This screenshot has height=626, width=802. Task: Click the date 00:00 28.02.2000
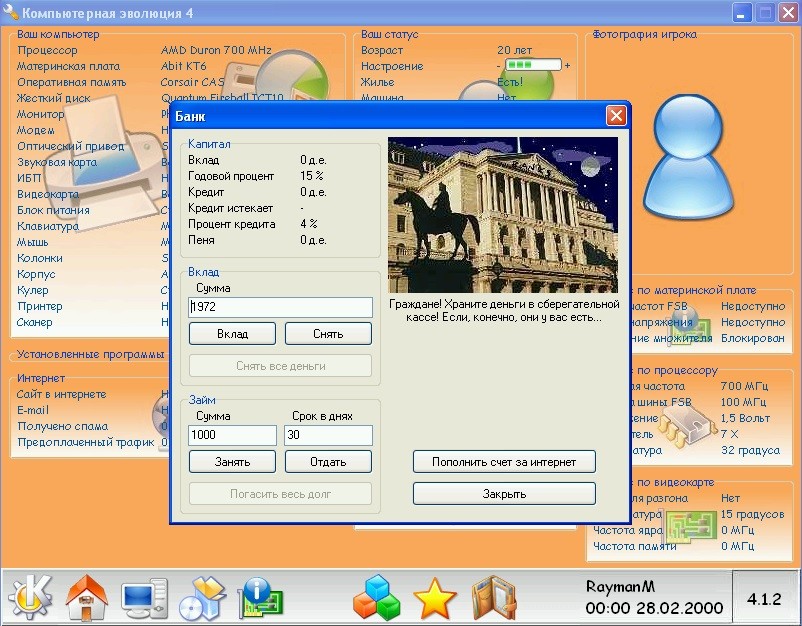[x=654, y=608]
